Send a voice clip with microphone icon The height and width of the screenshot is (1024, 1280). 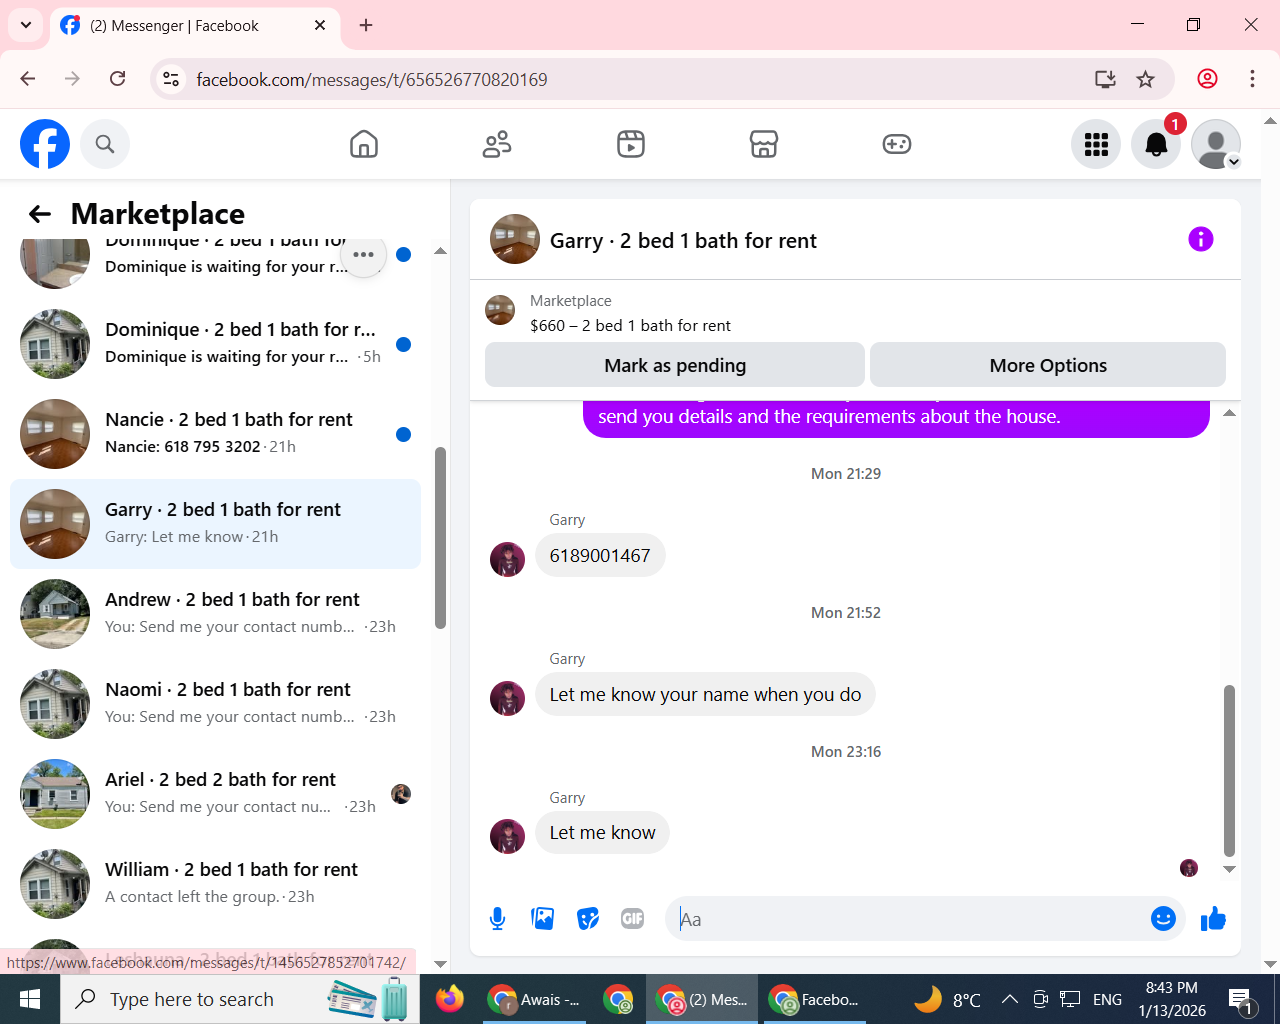(x=497, y=918)
